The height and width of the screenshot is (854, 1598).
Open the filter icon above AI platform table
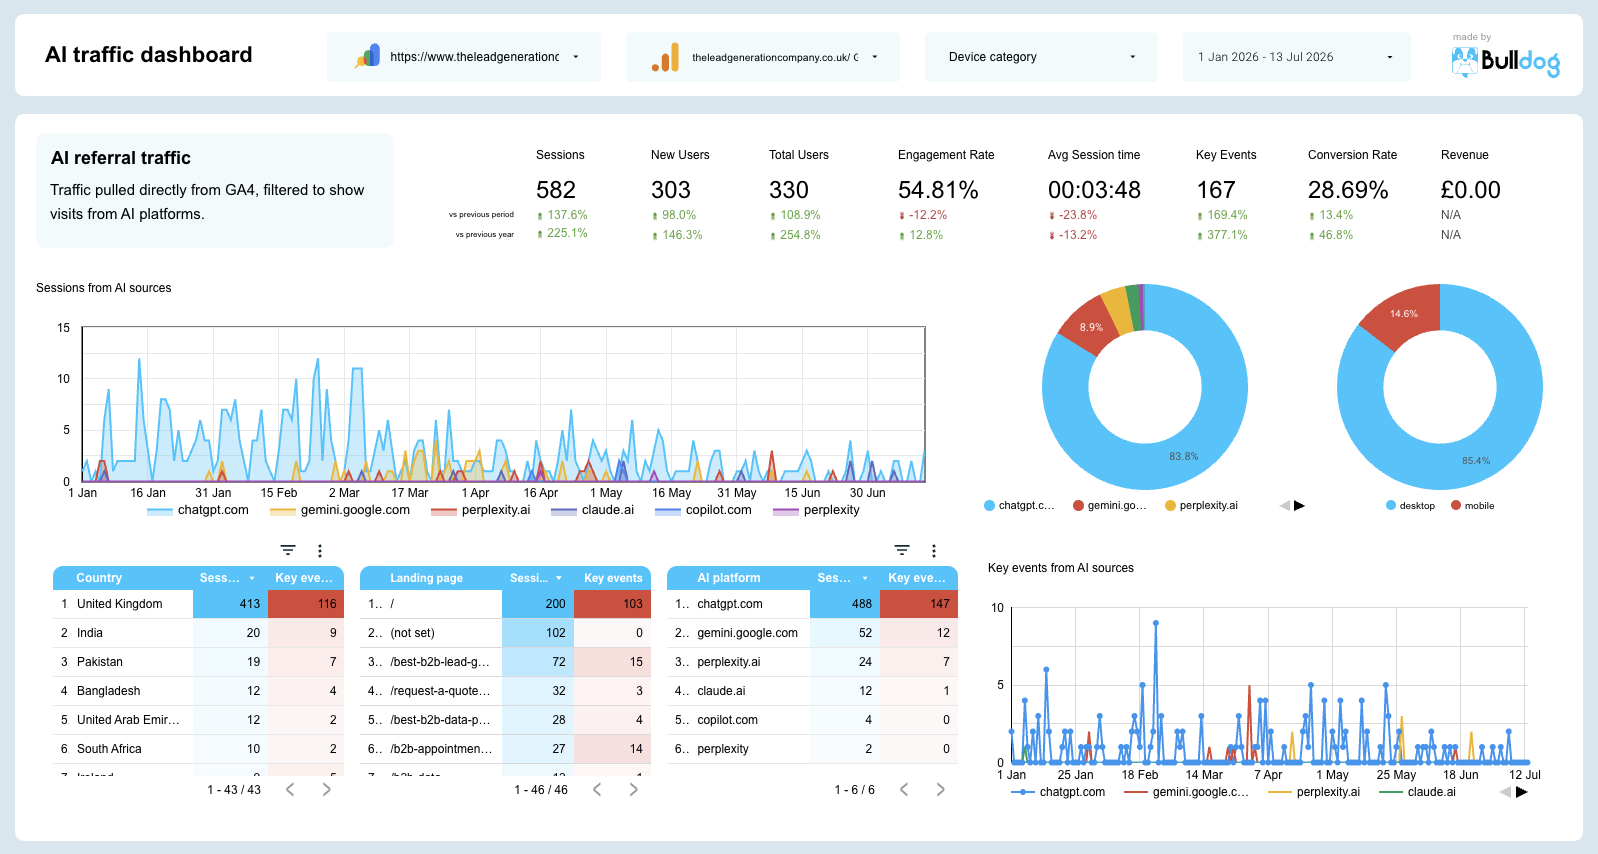tap(902, 550)
